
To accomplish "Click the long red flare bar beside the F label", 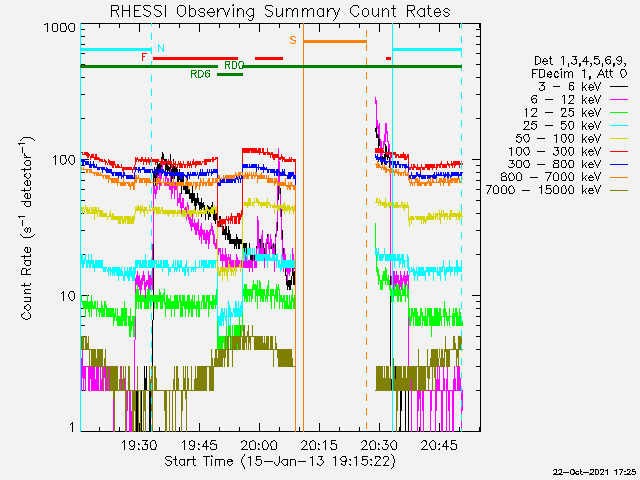I will 195,58.
